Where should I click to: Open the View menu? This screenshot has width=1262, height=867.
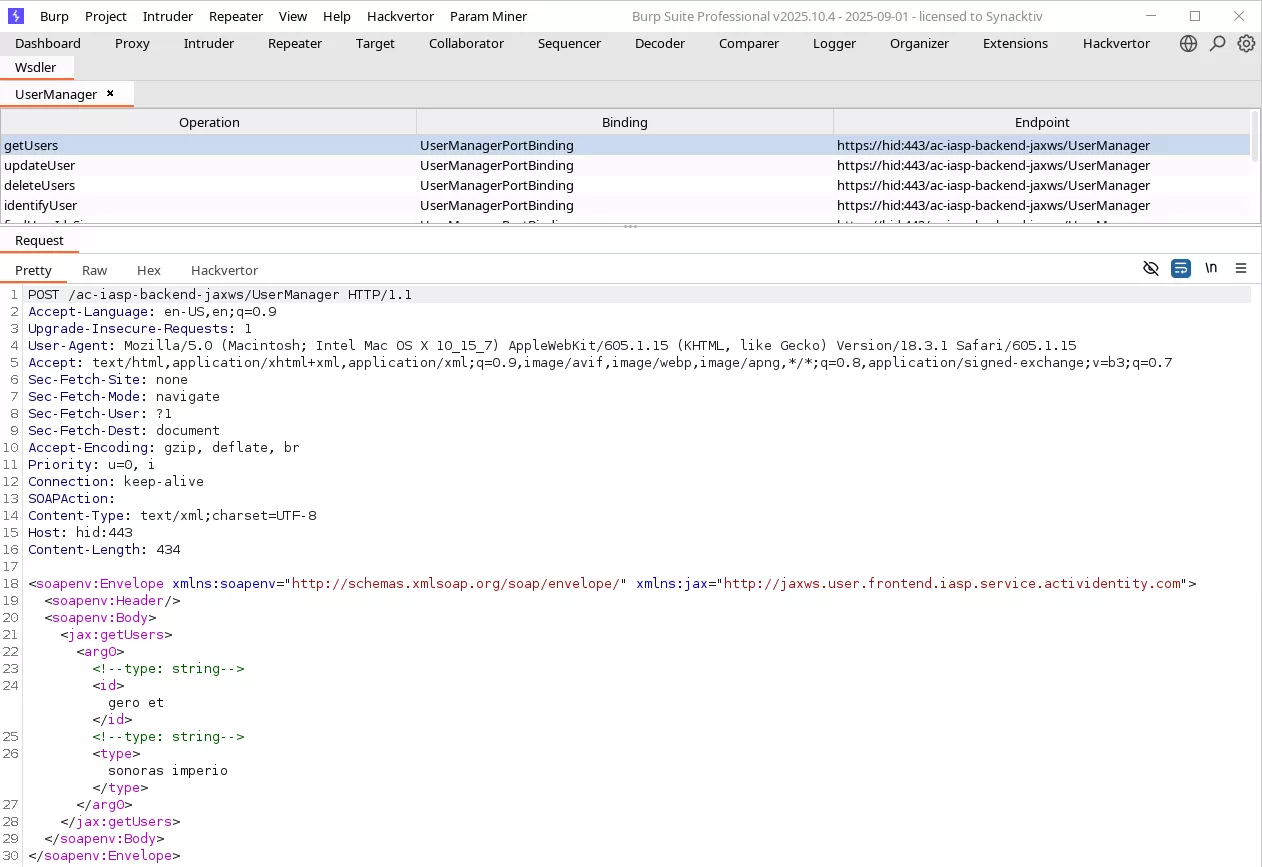[292, 16]
